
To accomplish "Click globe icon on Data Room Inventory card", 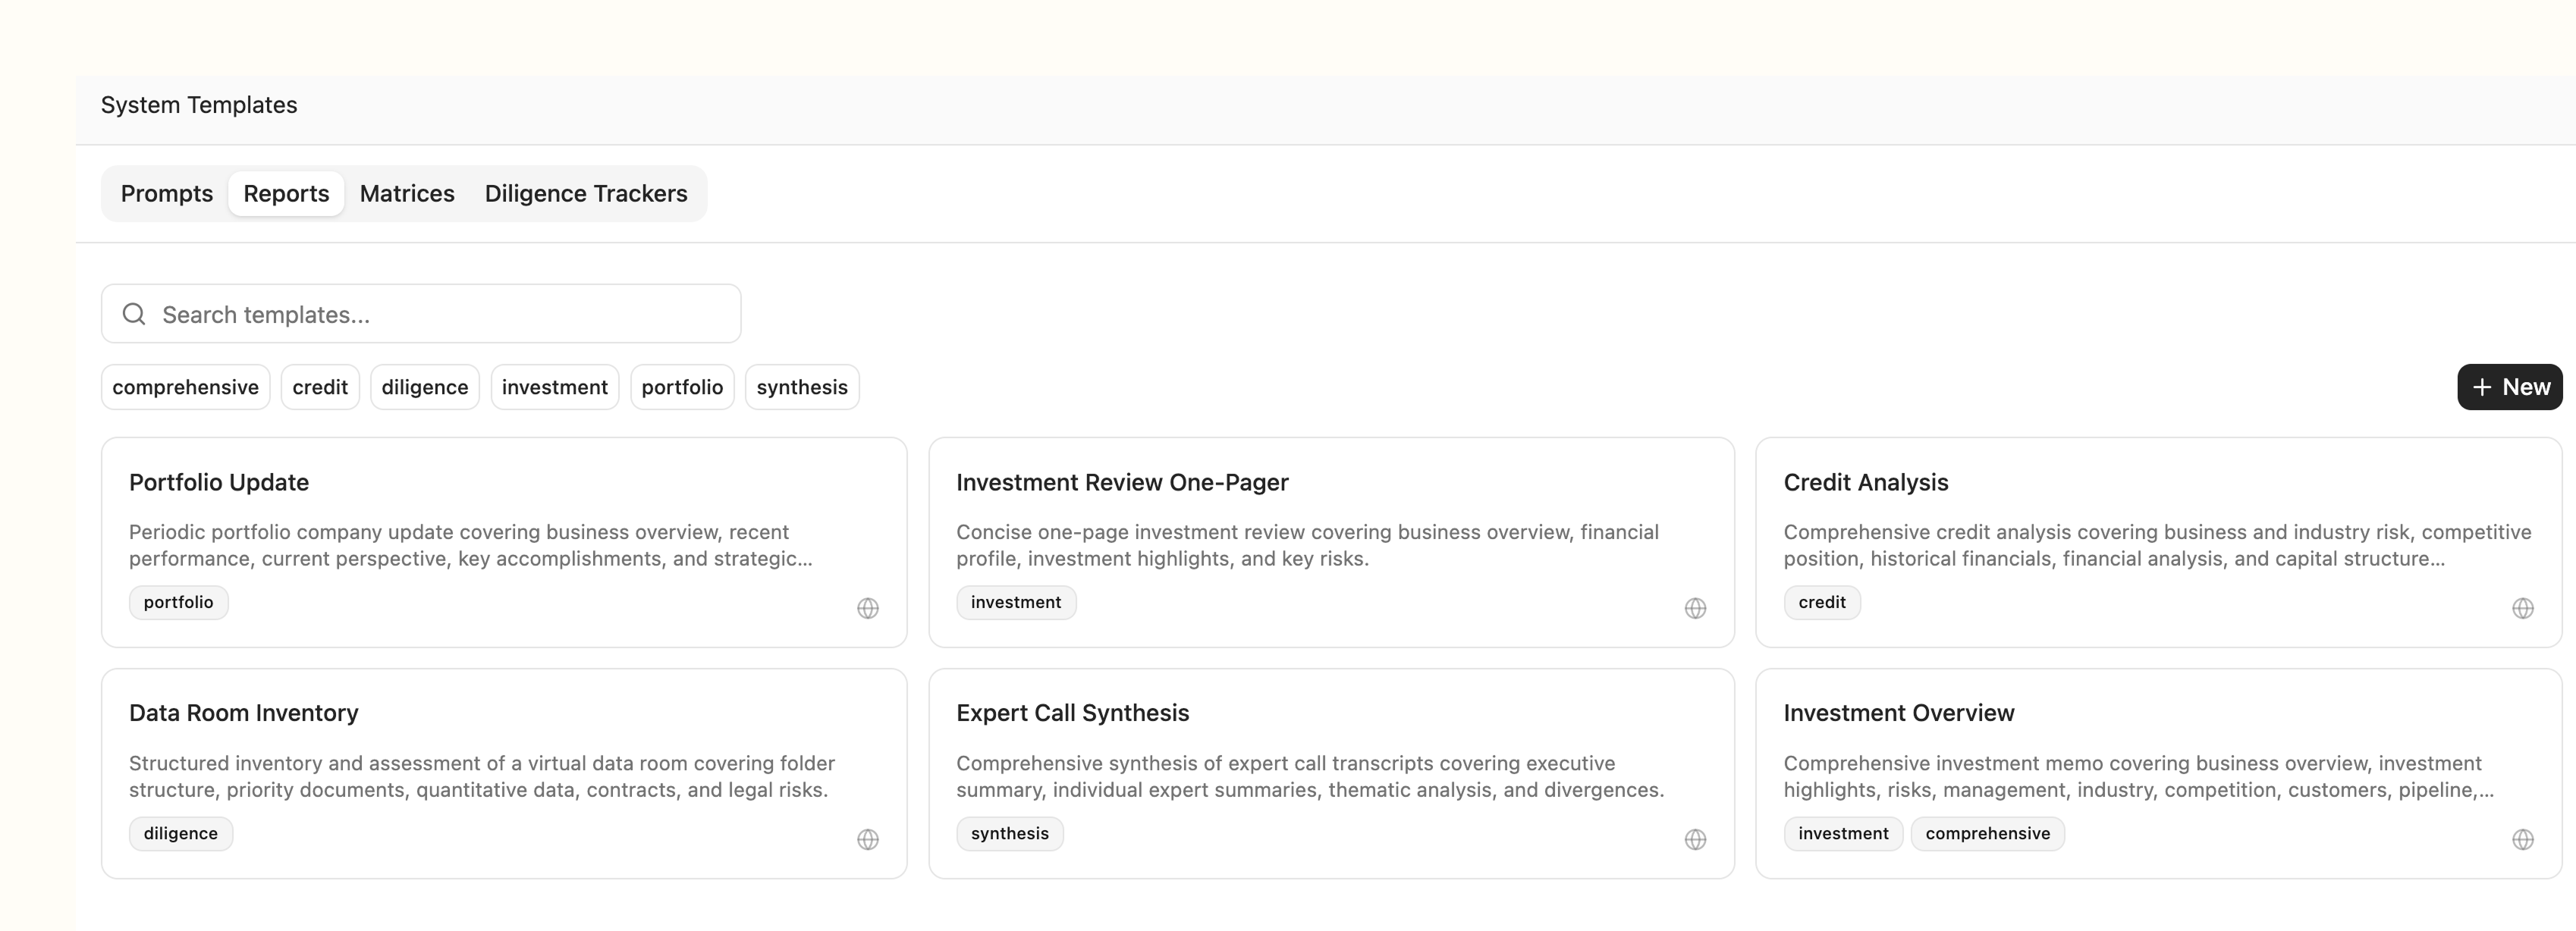I will click(x=867, y=839).
